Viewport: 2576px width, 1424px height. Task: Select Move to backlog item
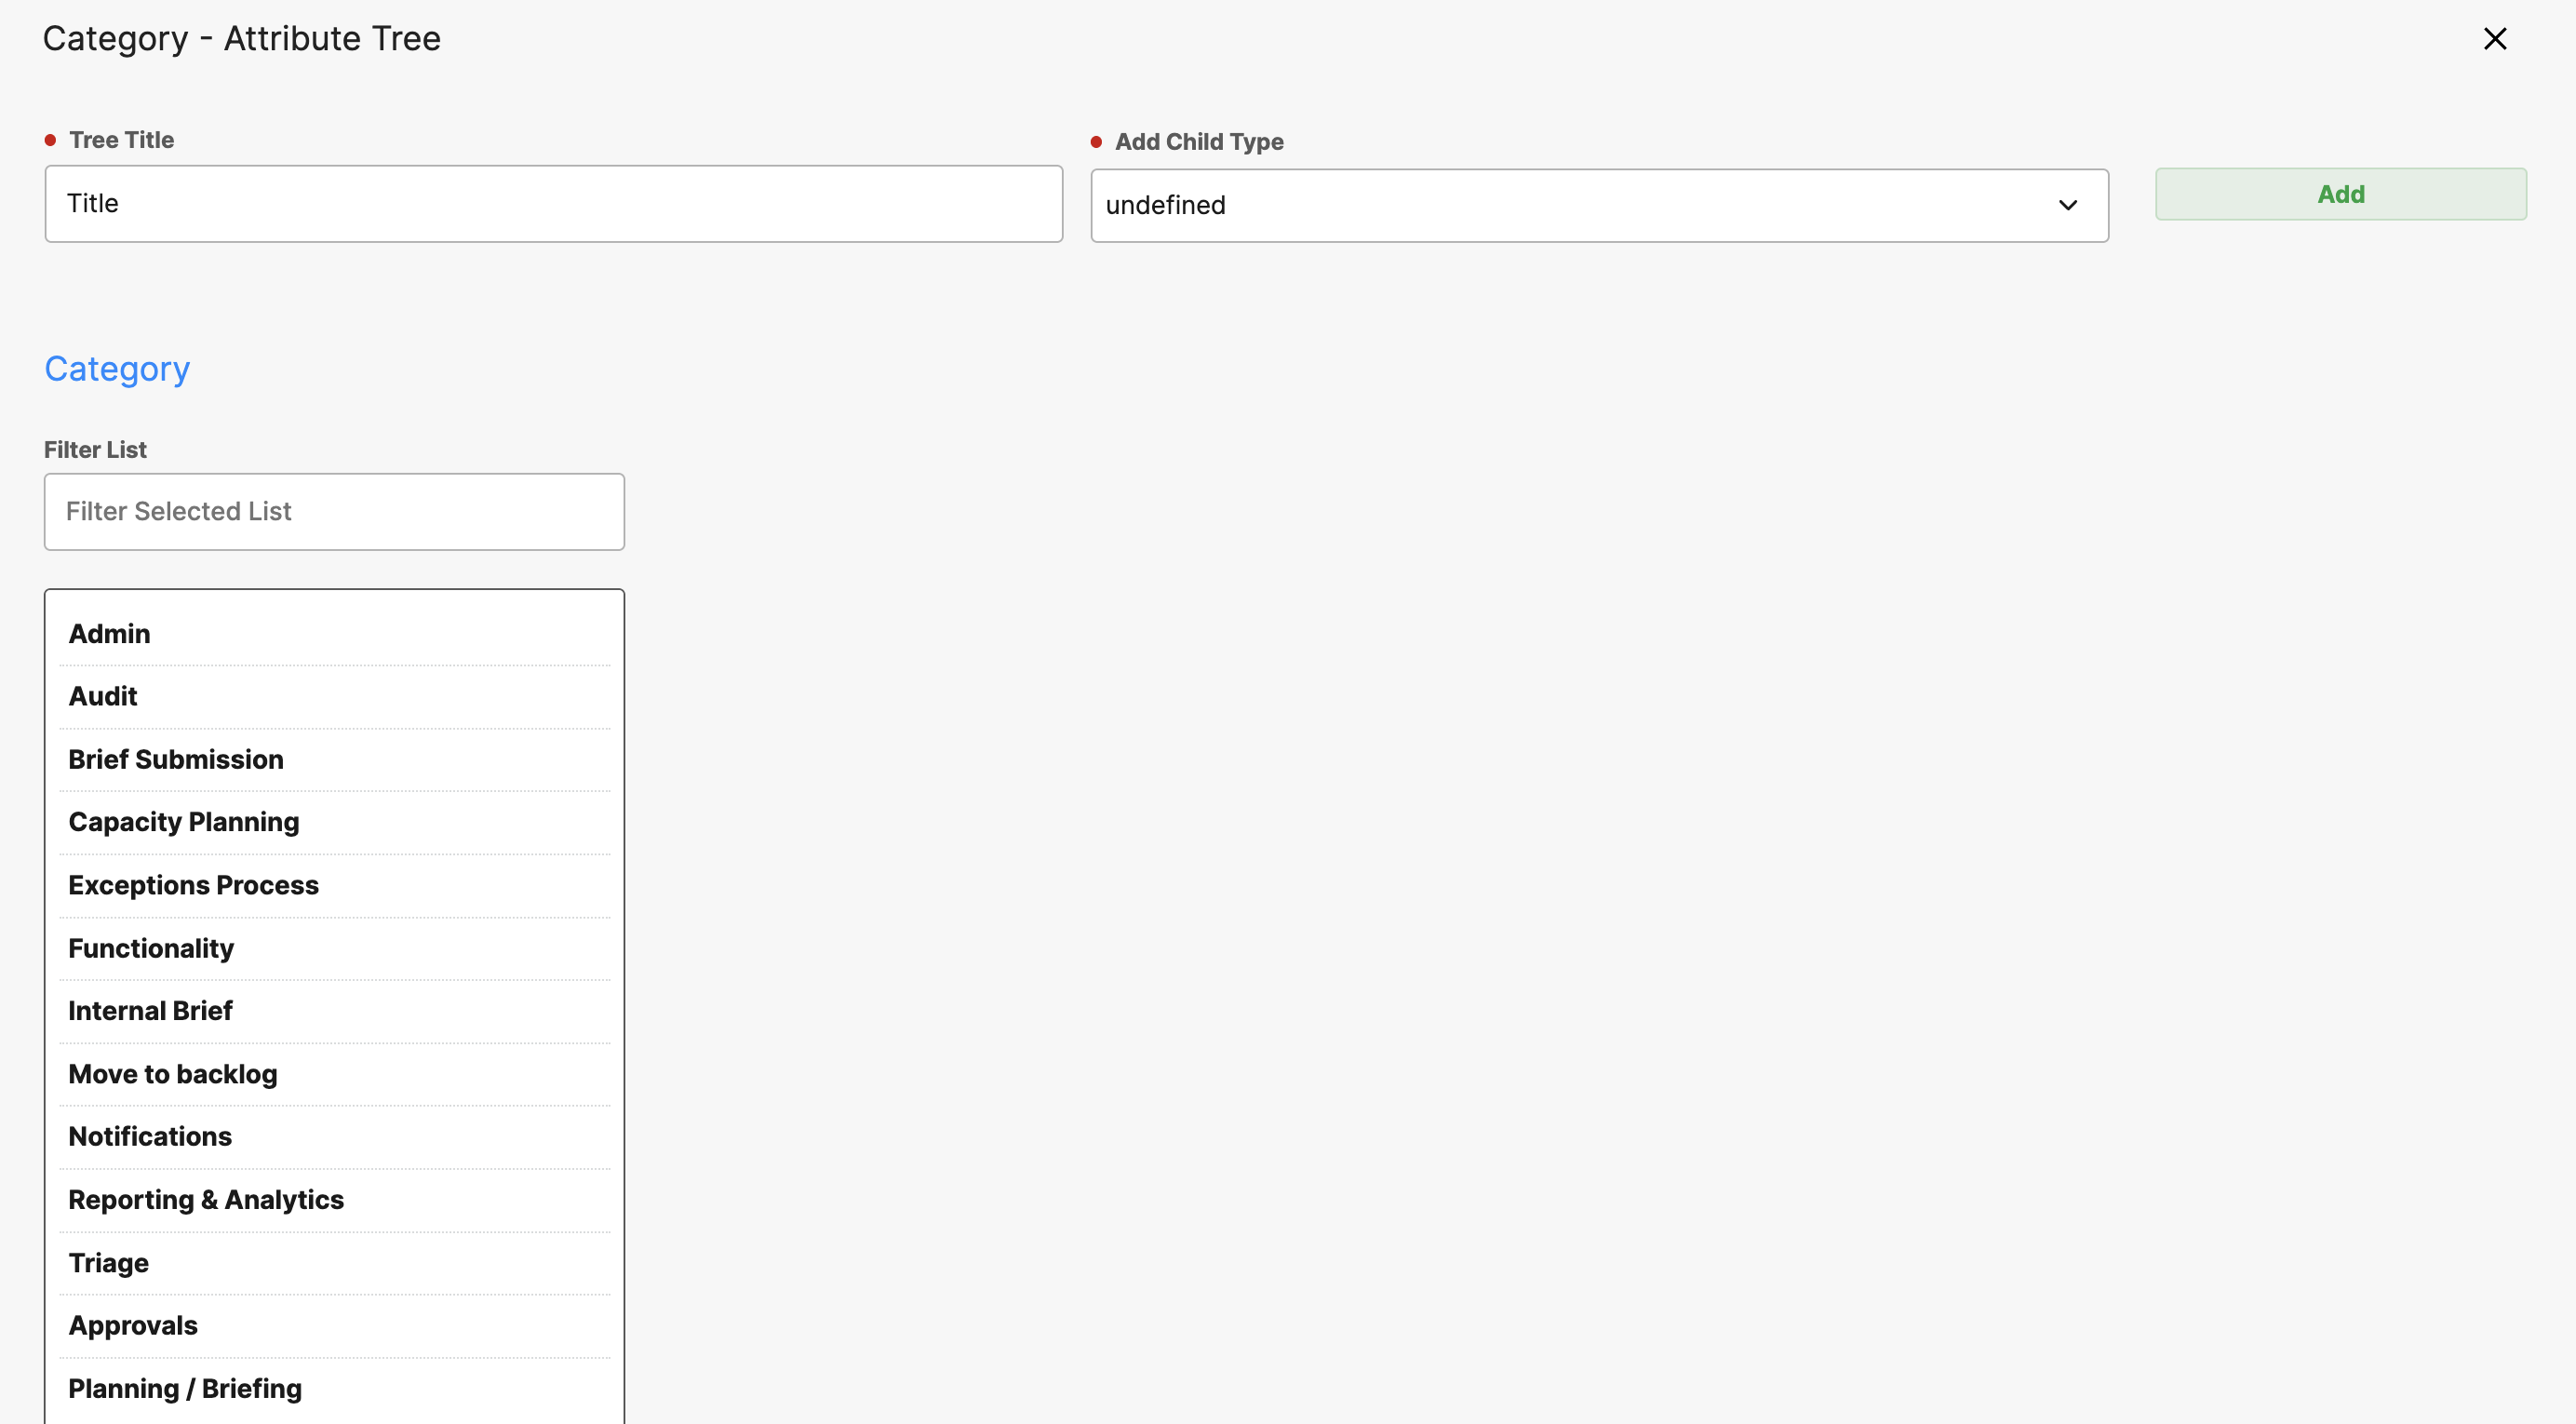[173, 1074]
